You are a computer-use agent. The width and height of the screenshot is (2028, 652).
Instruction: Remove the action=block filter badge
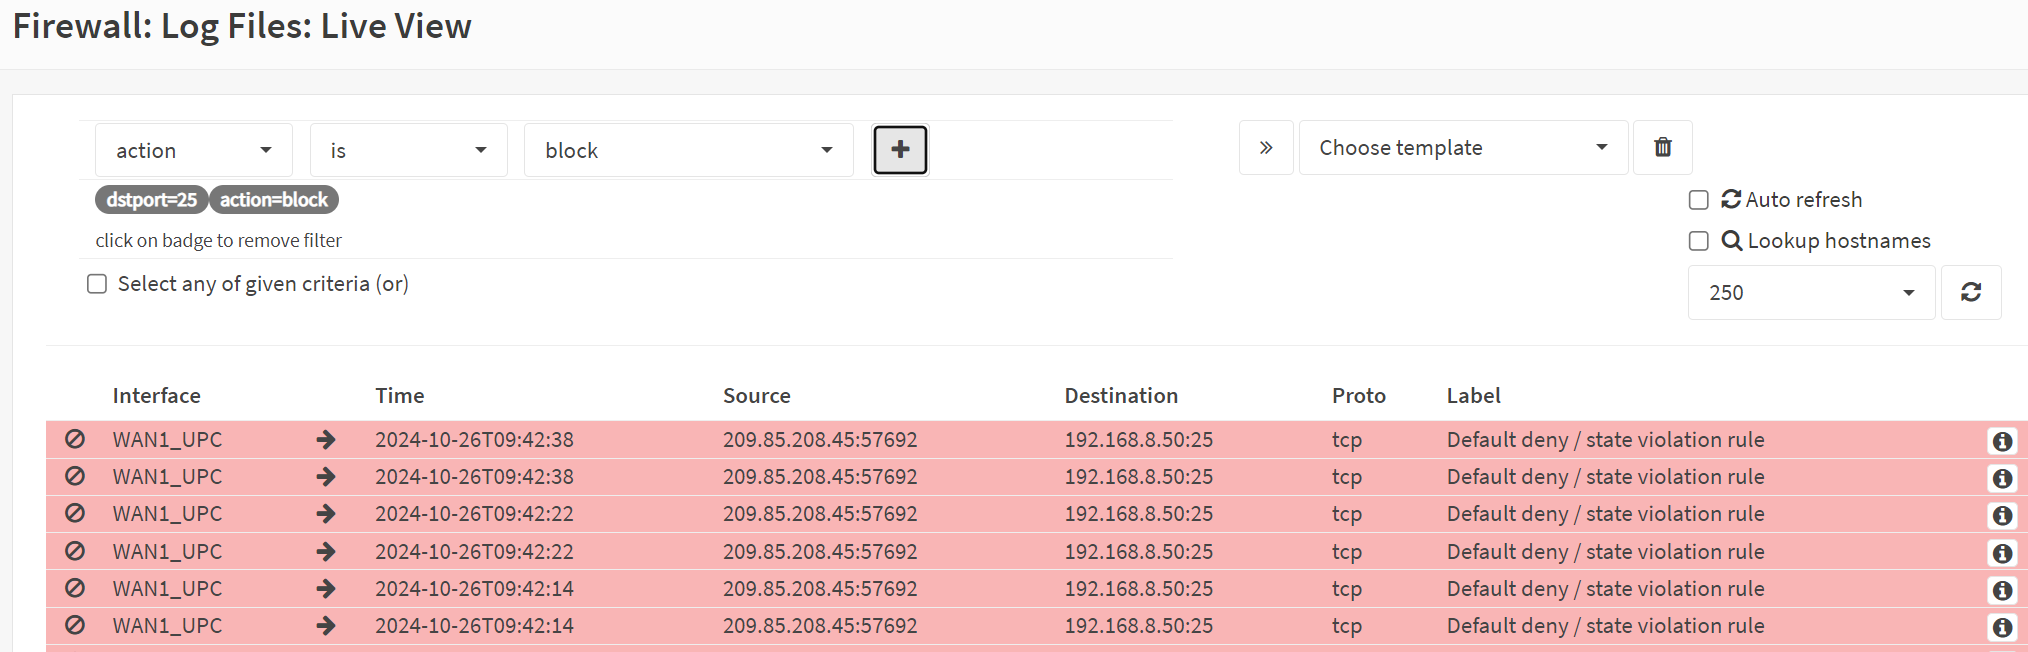[x=274, y=200]
